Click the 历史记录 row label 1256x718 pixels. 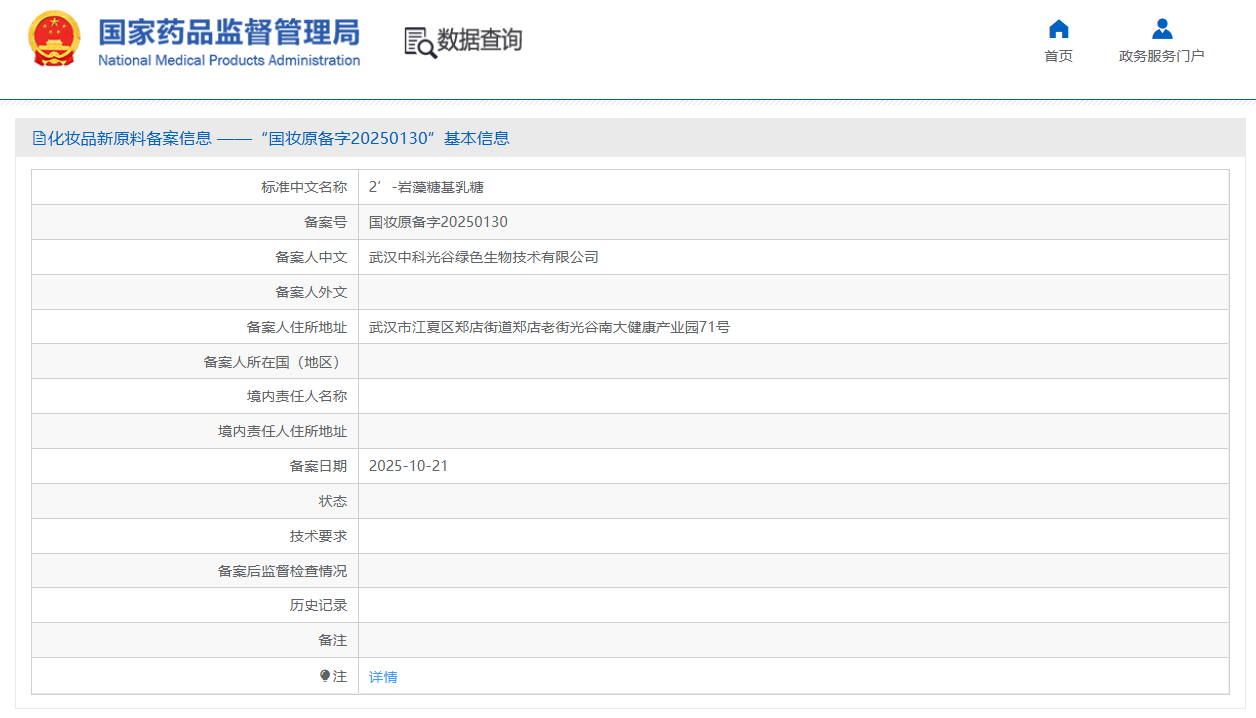(318, 605)
